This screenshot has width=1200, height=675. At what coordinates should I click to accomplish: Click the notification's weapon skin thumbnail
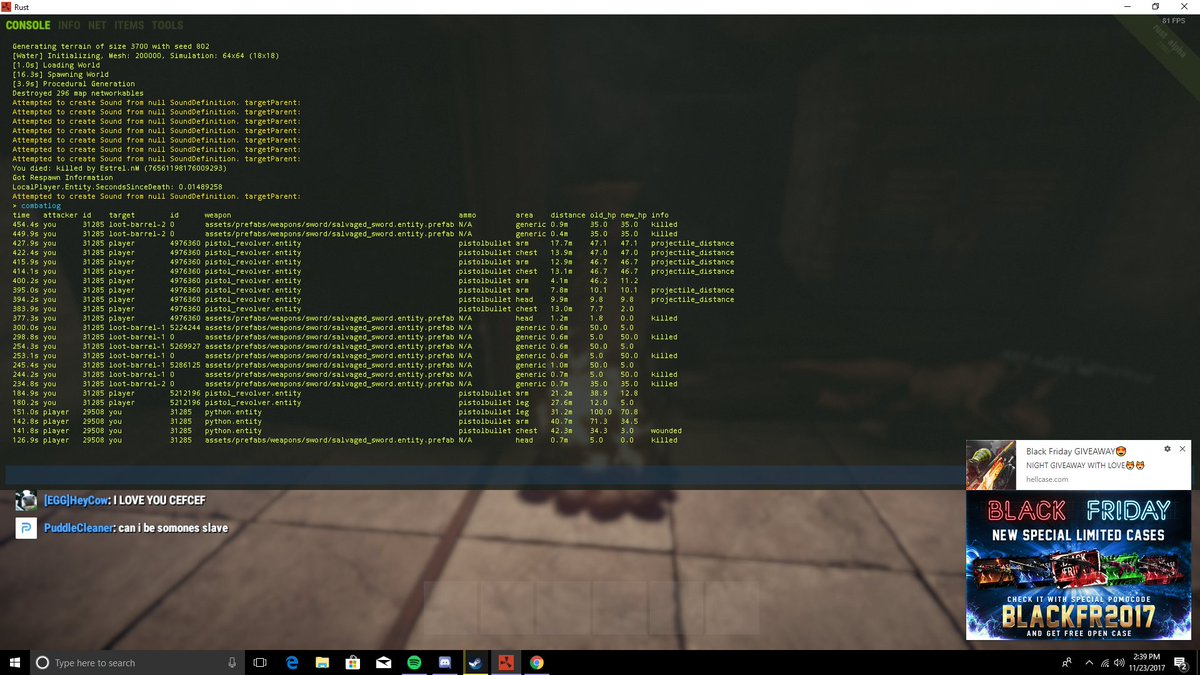tap(993, 465)
